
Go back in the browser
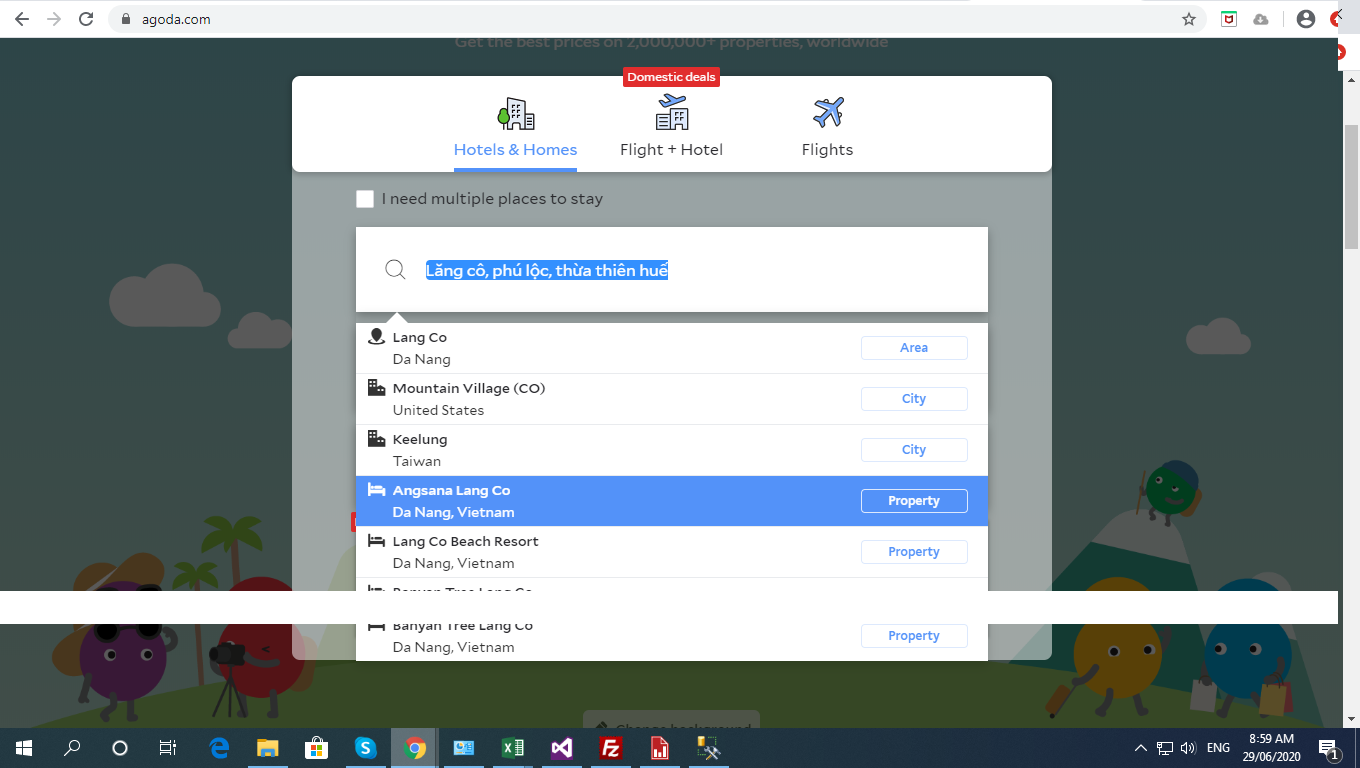coord(22,19)
